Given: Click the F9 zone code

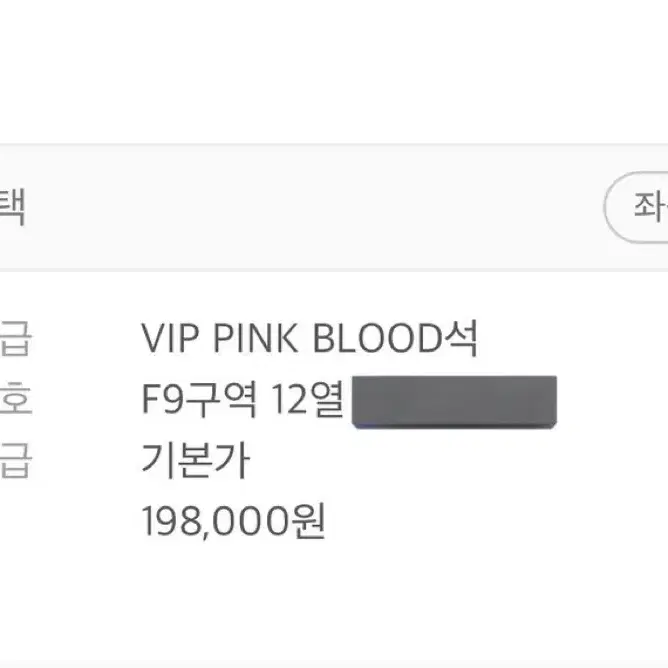Looking at the screenshot, I should pos(162,399).
